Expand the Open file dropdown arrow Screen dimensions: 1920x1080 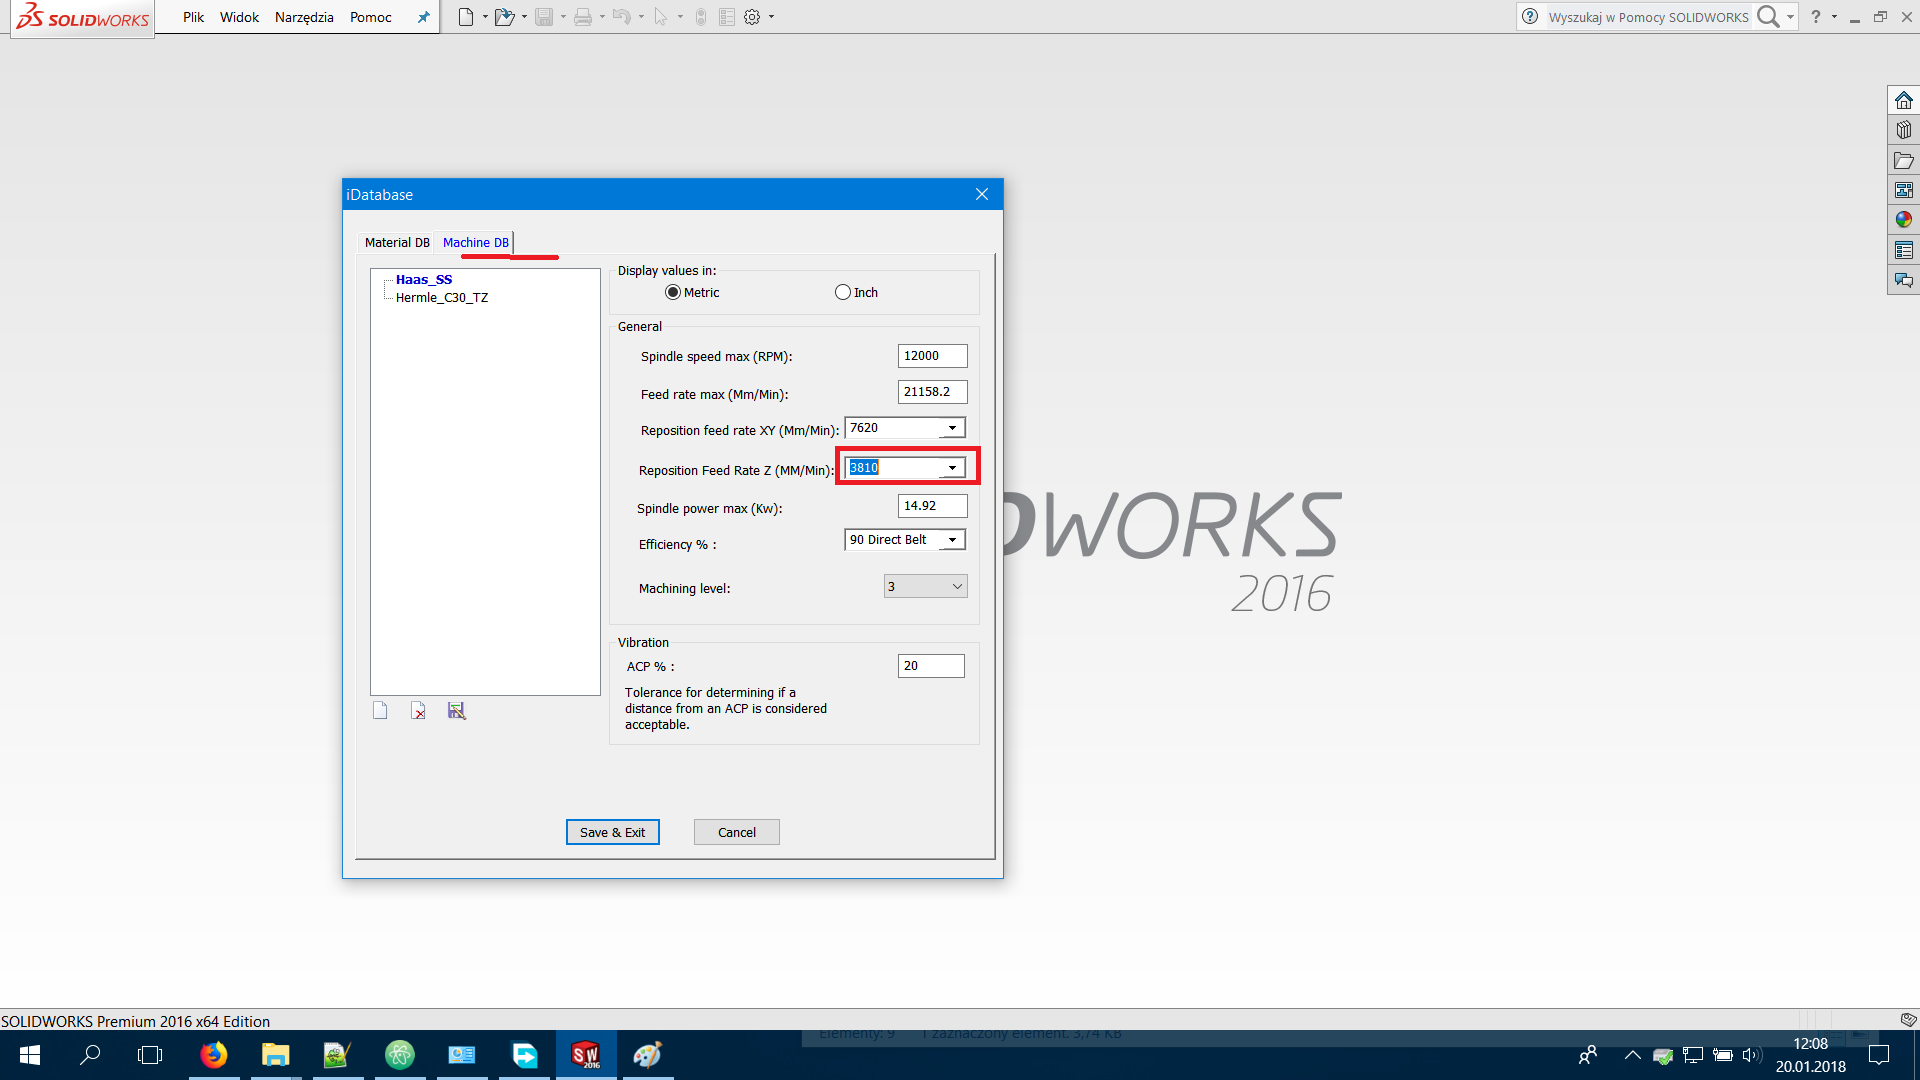[x=524, y=17]
